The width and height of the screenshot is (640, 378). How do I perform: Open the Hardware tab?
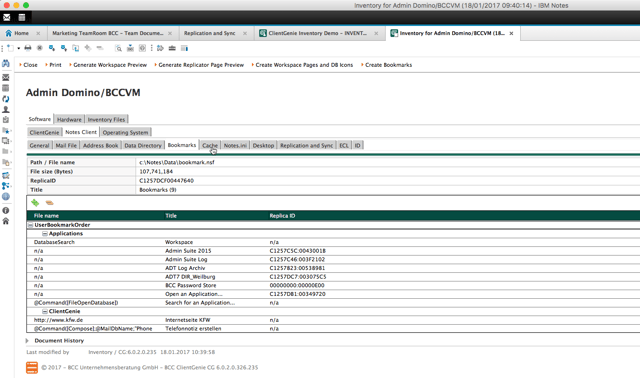coord(69,119)
